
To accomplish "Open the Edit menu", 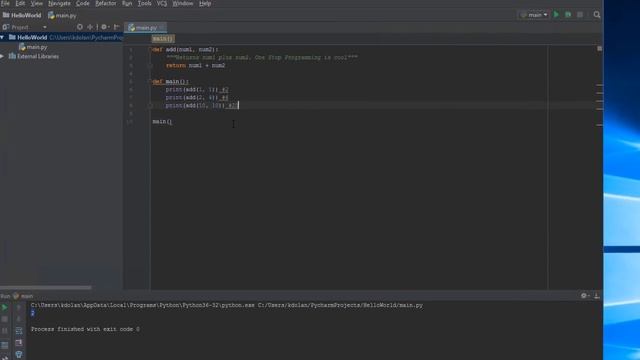I will [x=20, y=3].
